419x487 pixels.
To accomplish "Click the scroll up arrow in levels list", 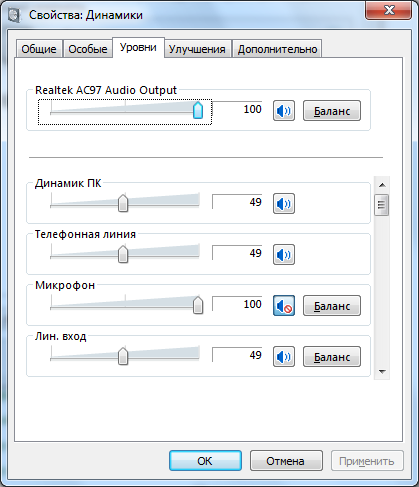I will pos(382,185).
